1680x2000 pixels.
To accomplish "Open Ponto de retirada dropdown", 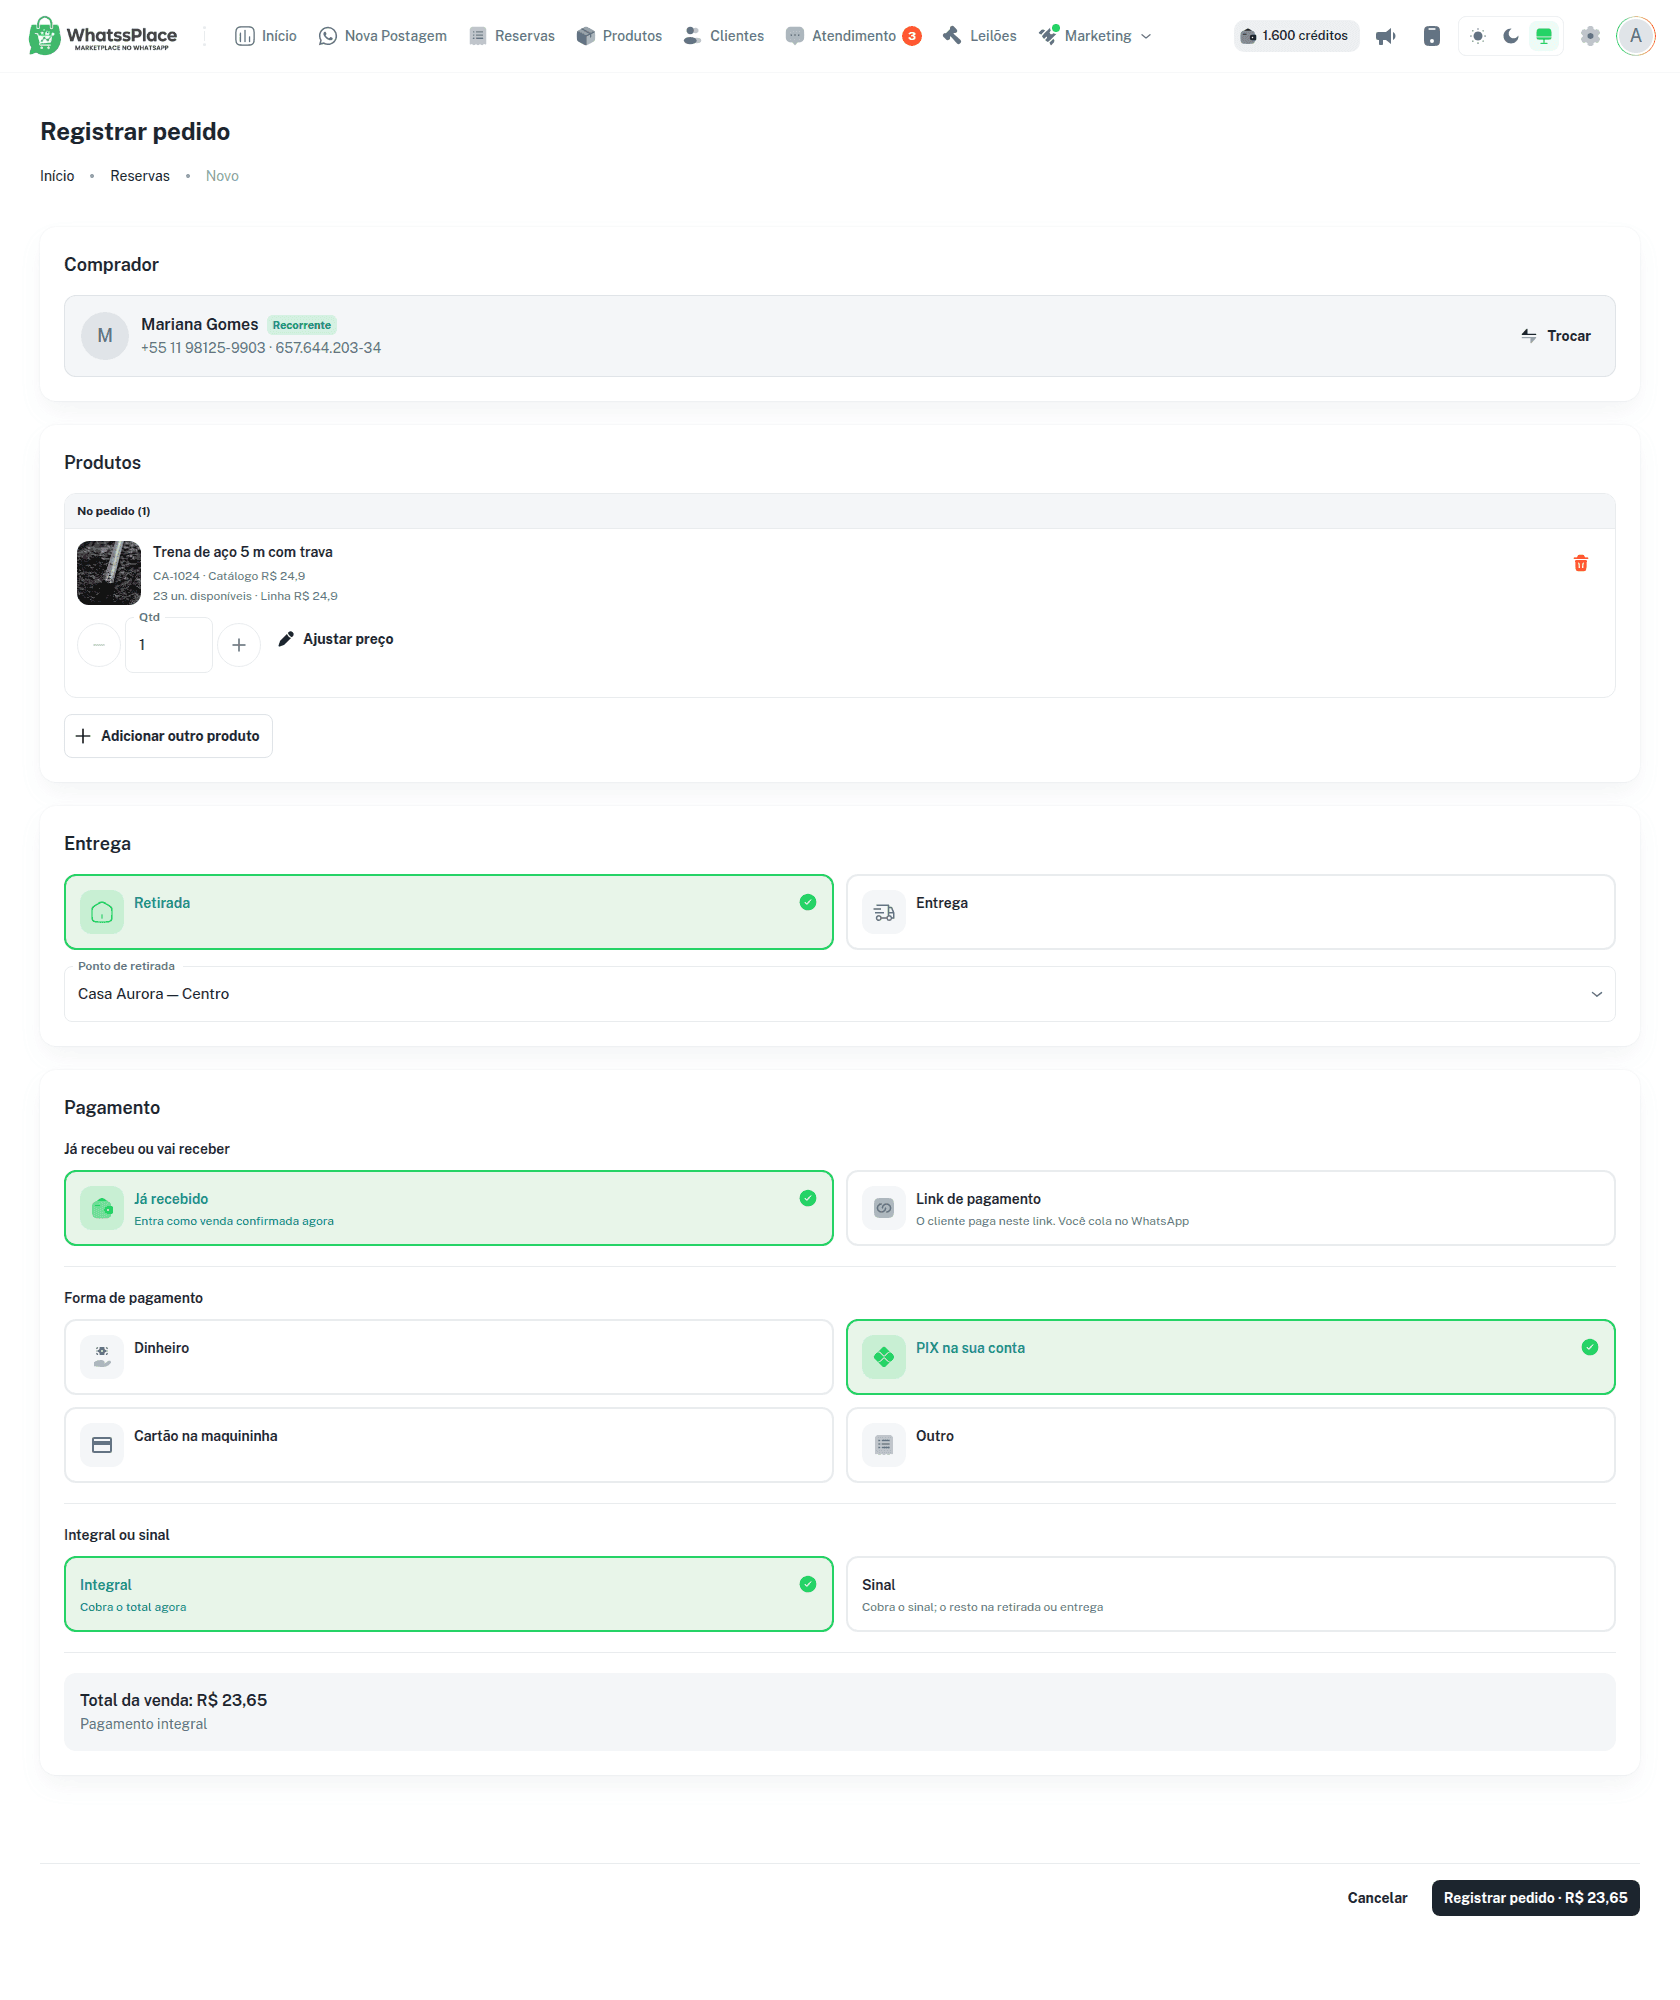I will pos(840,994).
